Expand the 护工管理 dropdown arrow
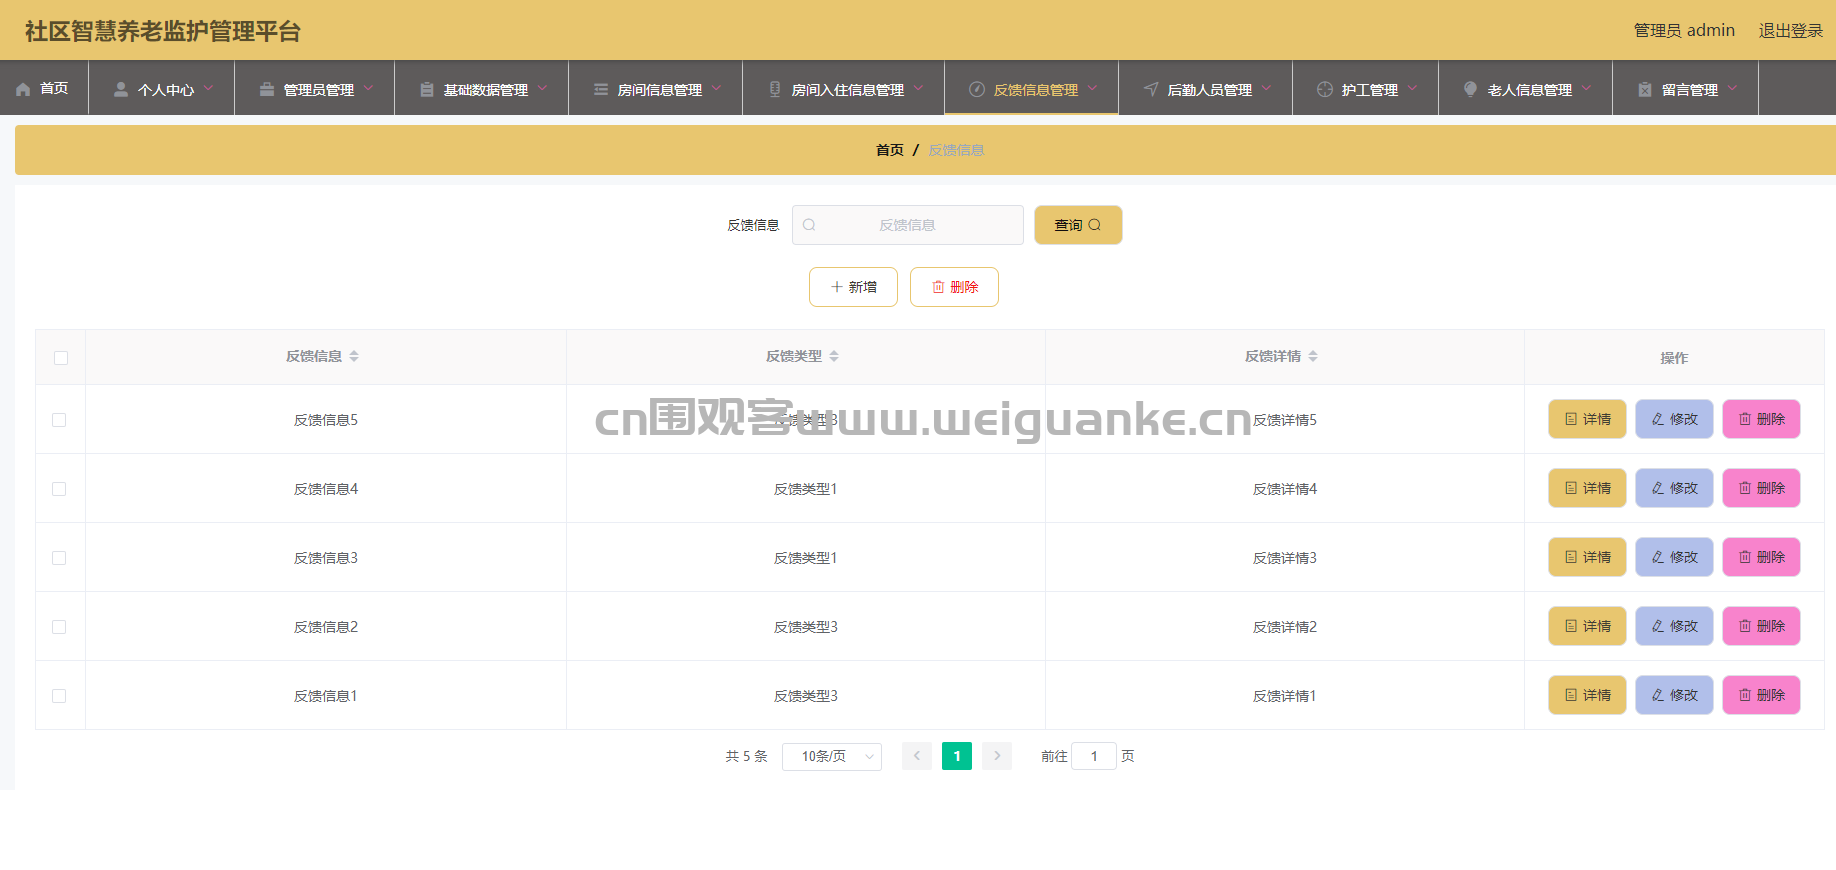The width and height of the screenshot is (1836, 870). [x=1413, y=88]
